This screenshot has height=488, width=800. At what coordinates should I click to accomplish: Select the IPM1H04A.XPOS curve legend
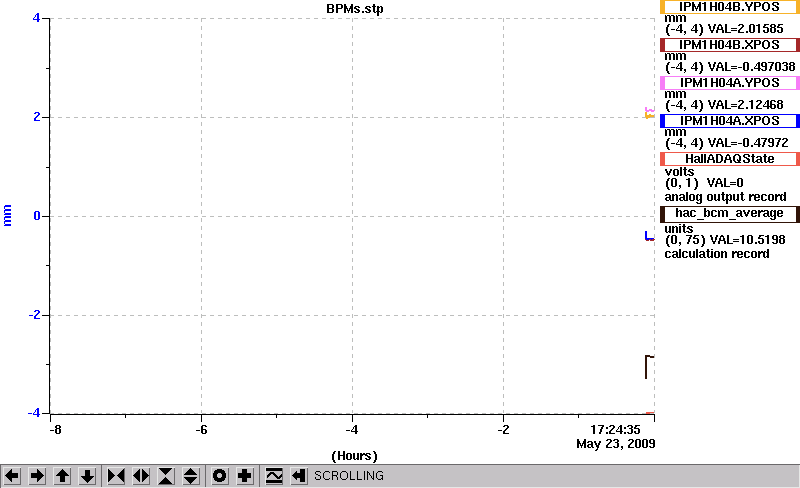coord(730,121)
